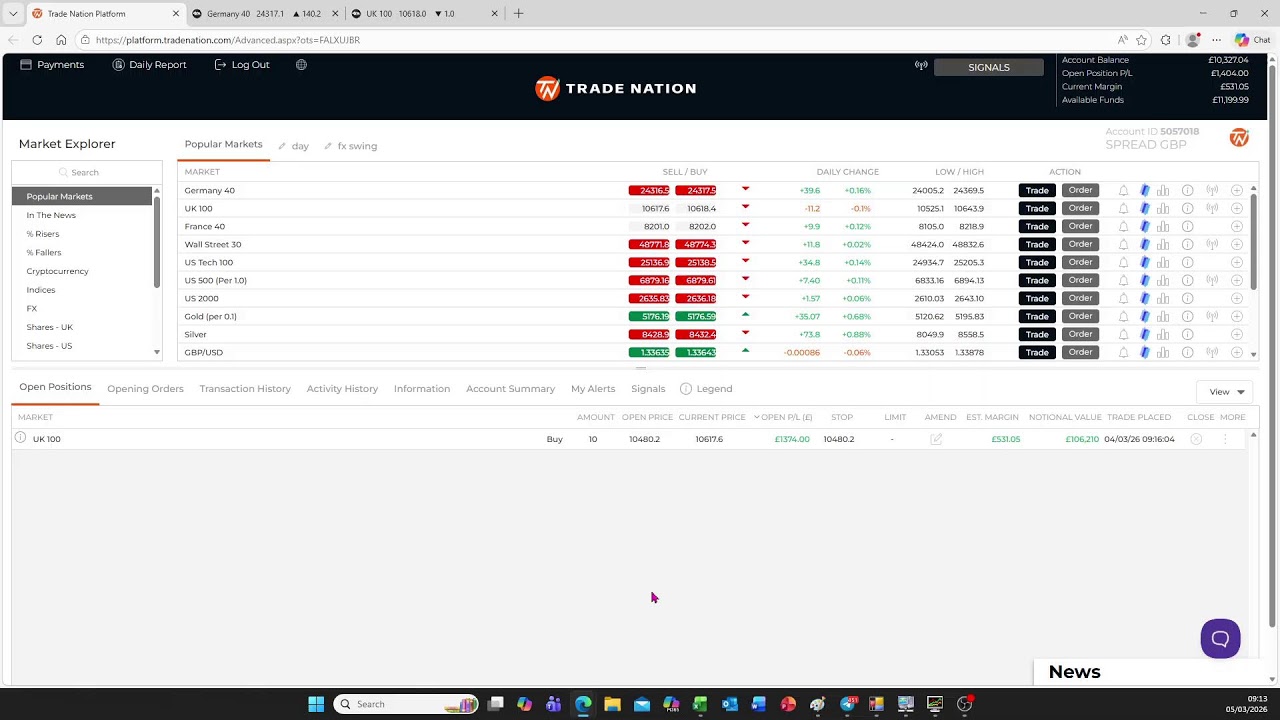This screenshot has height=720, width=1280.
Task: Click the globe language icon in top bar
Action: coord(301,64)
